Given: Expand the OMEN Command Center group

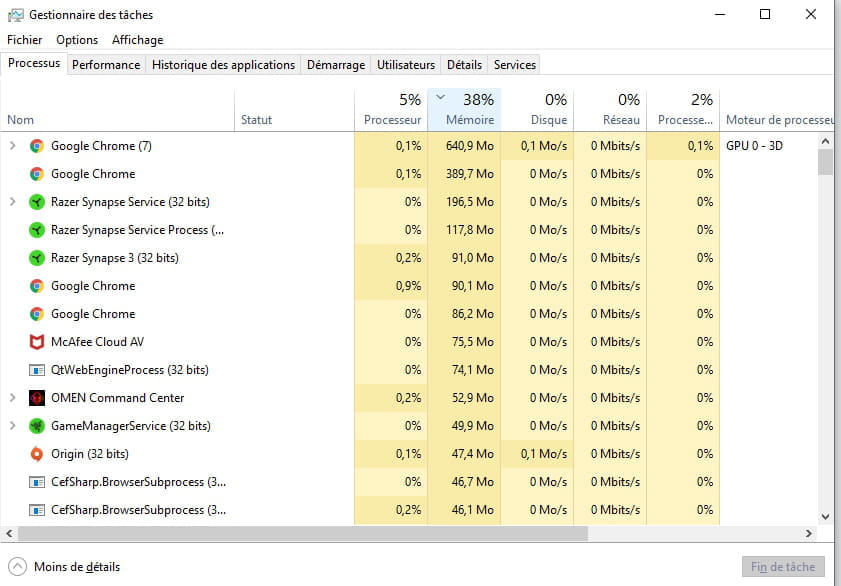Looking at the screenshot, I should click(x=13, y=398).
